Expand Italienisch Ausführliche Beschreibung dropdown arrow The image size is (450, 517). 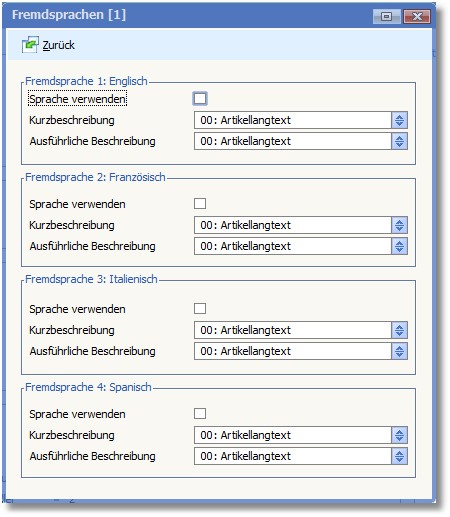(x=399, y=351)
